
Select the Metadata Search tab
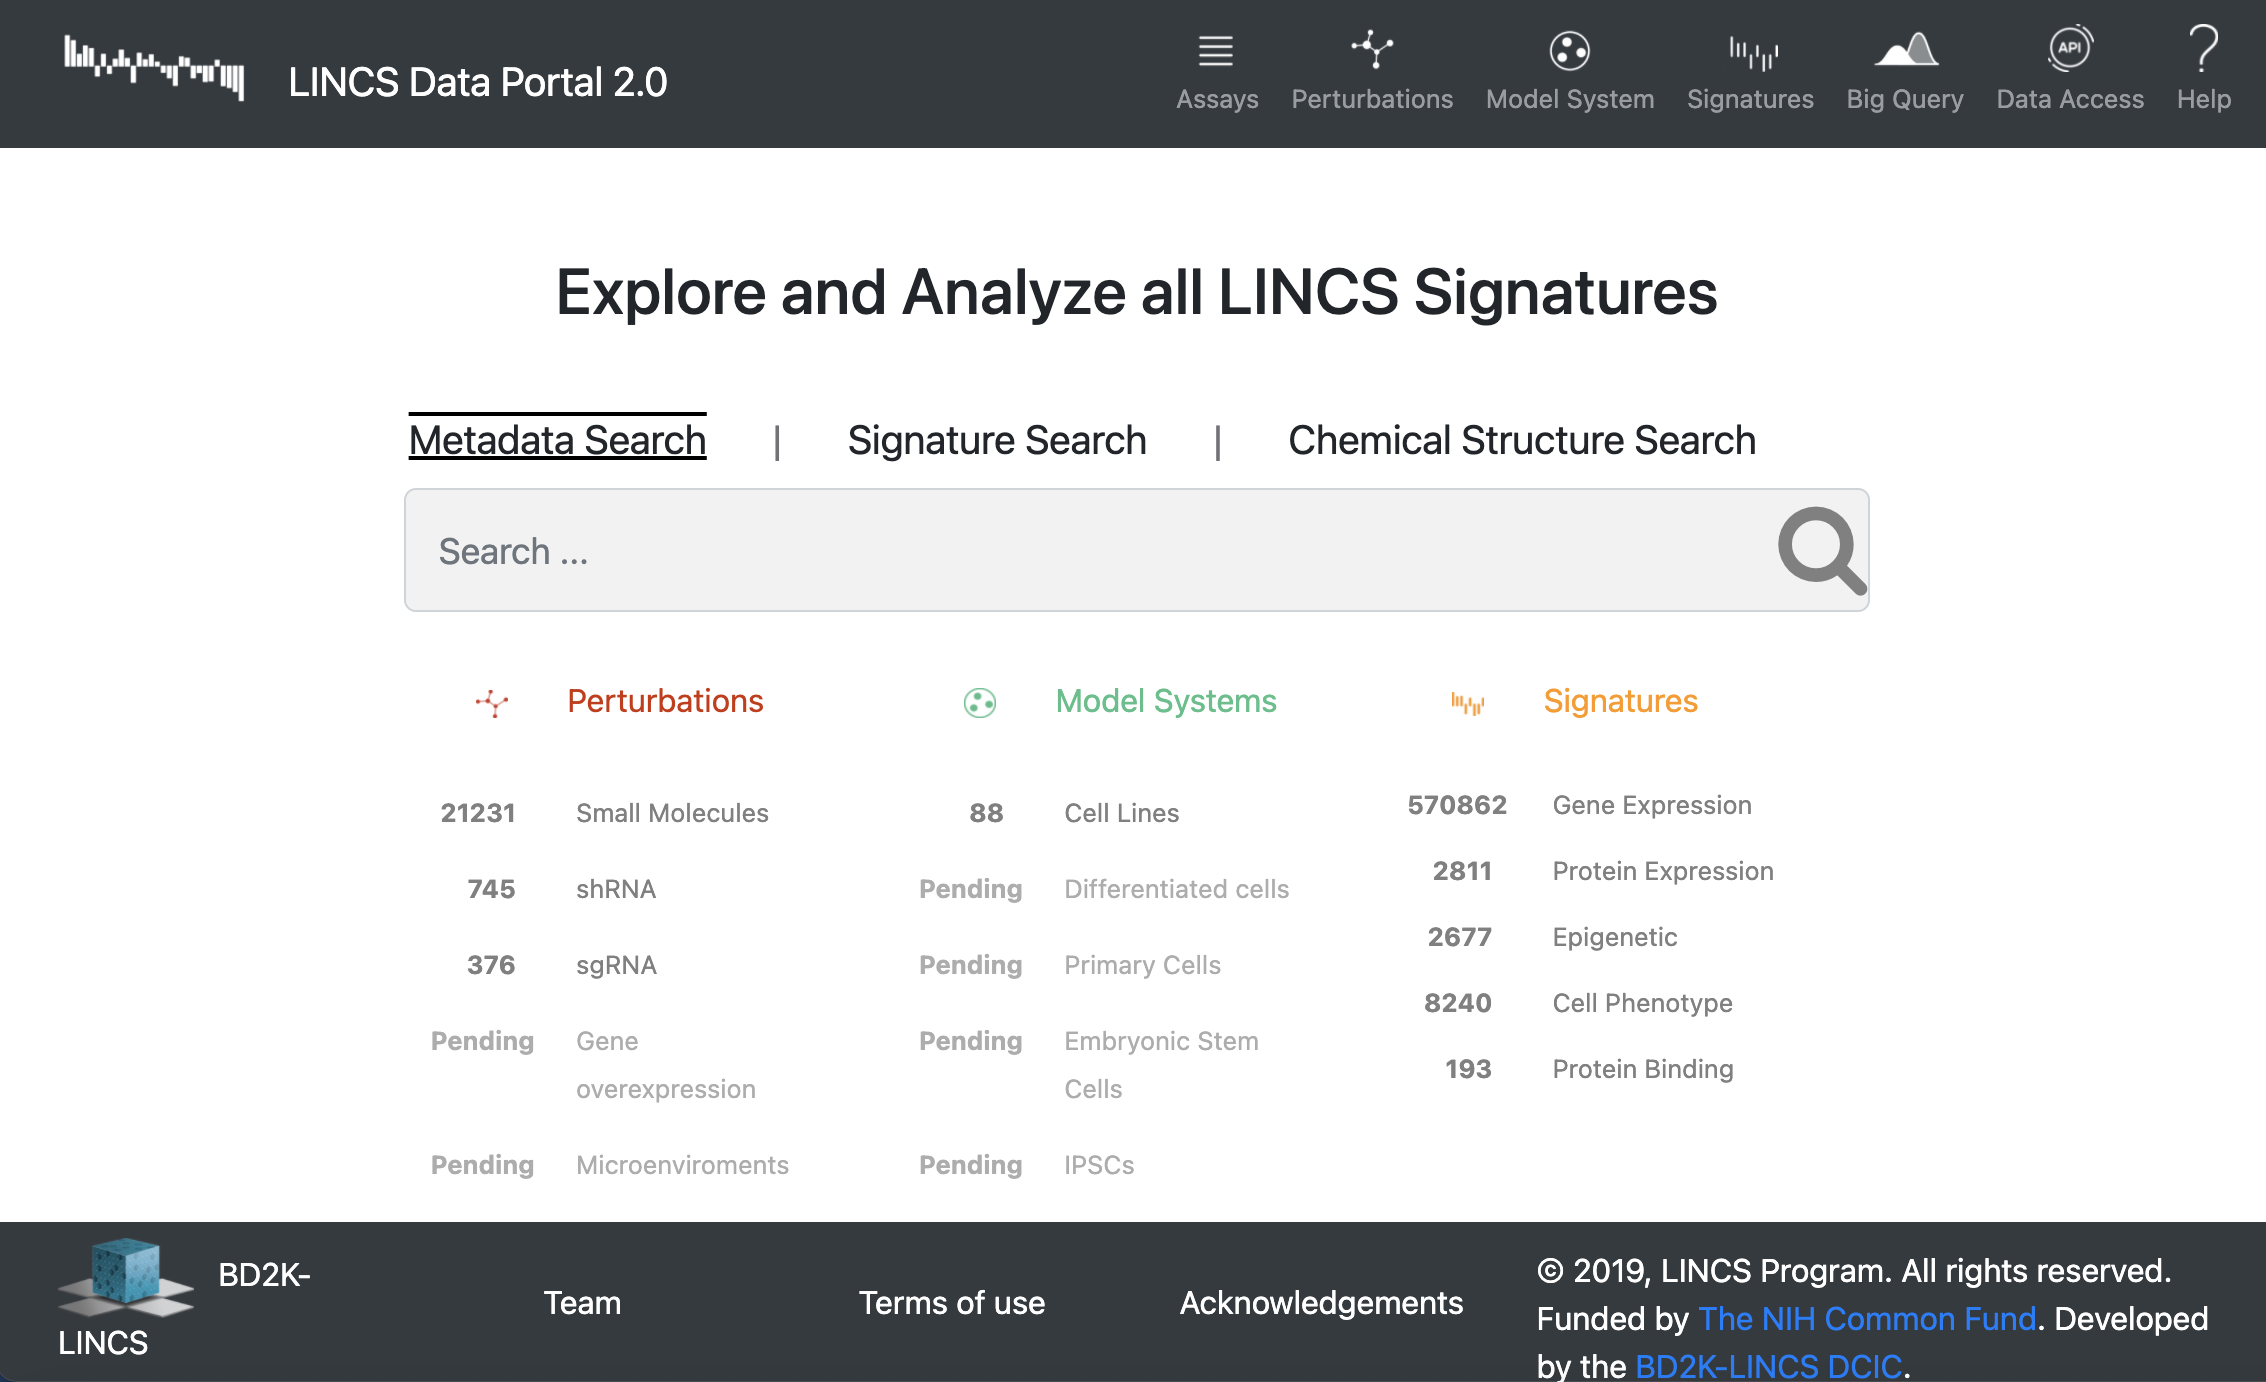557,440
